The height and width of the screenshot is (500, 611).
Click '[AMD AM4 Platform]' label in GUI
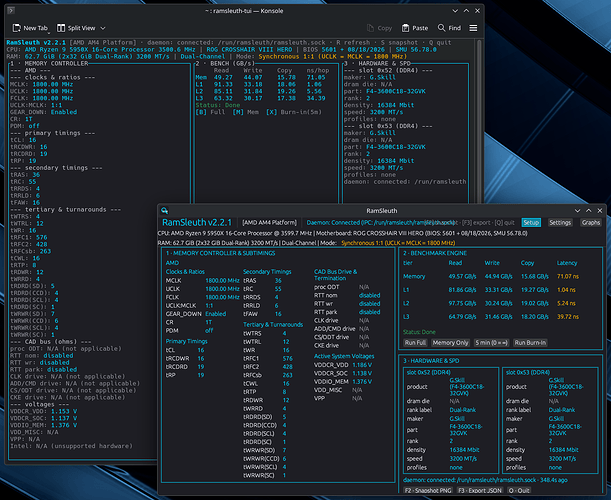tap(269, 223)
